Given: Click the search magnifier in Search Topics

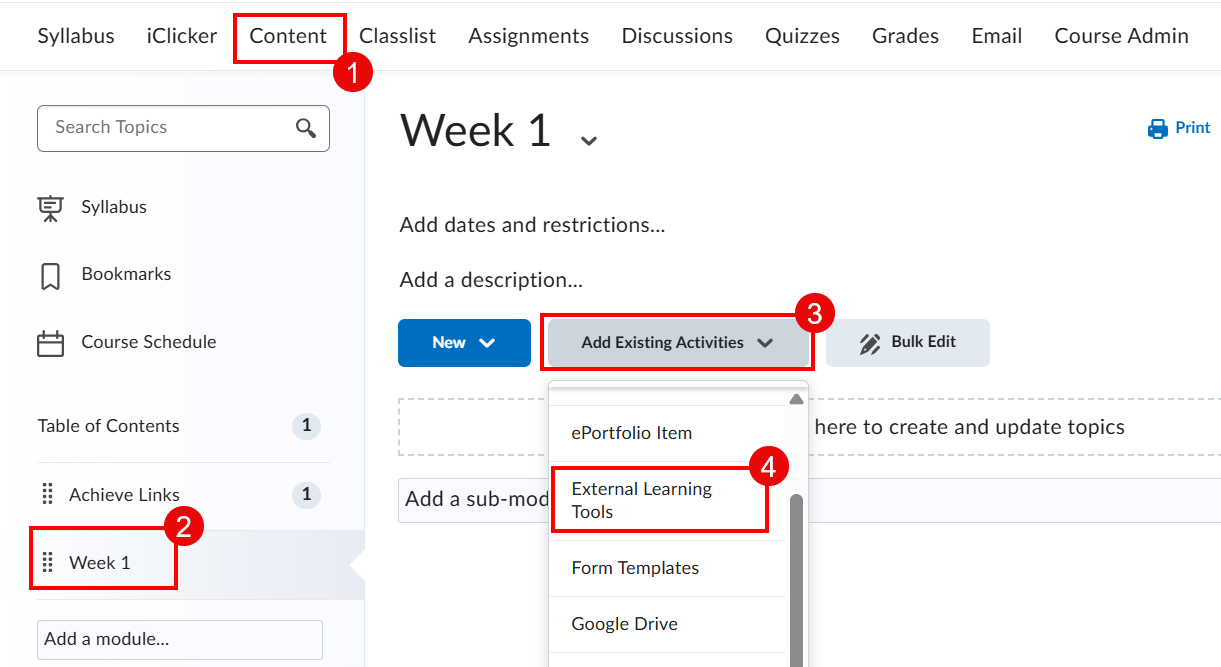Looking at the screenshot, I should 305,128.
